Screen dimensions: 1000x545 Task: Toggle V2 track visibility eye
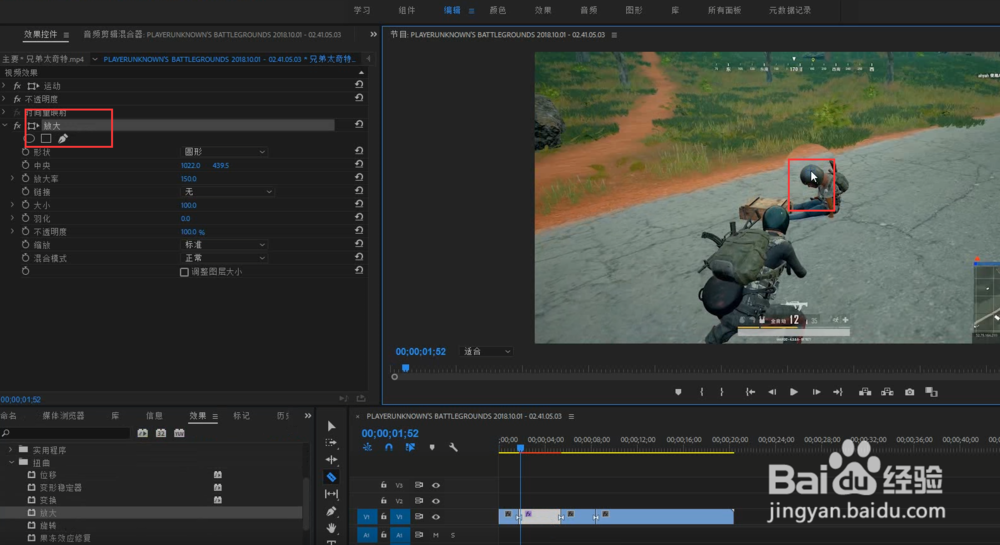coord(436,501)
